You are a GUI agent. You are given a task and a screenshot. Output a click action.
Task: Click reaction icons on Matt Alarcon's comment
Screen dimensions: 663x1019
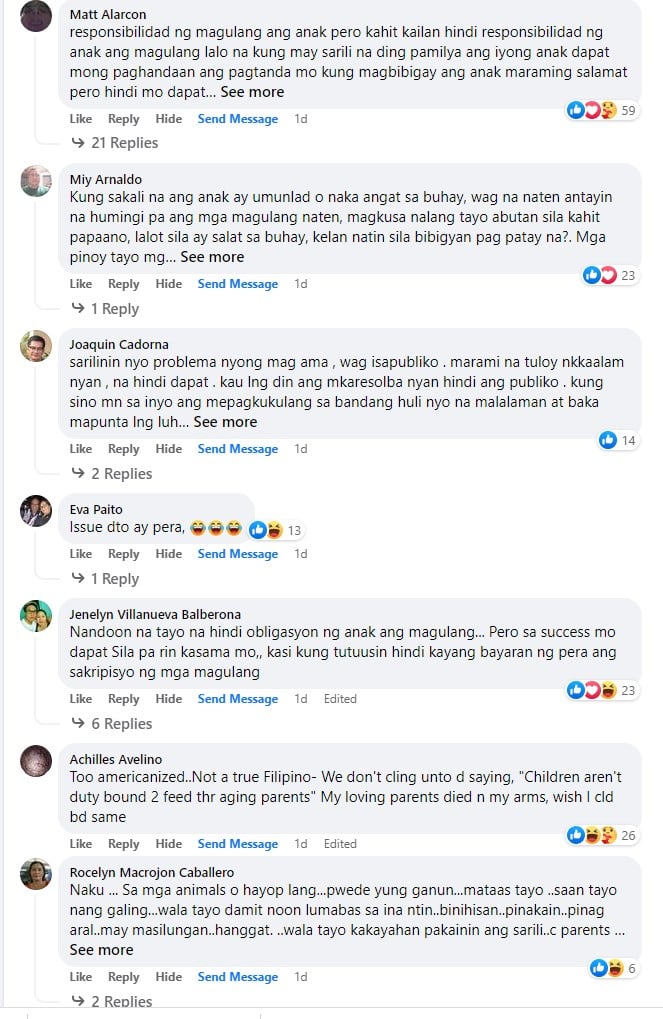click(x=591, y=111)
